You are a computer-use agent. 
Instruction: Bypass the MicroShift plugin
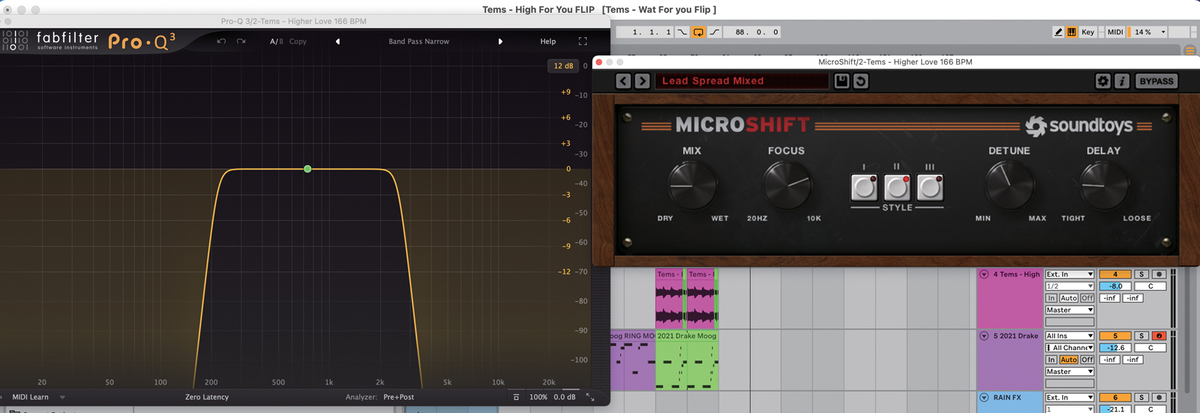click(x=1156, y=81)
